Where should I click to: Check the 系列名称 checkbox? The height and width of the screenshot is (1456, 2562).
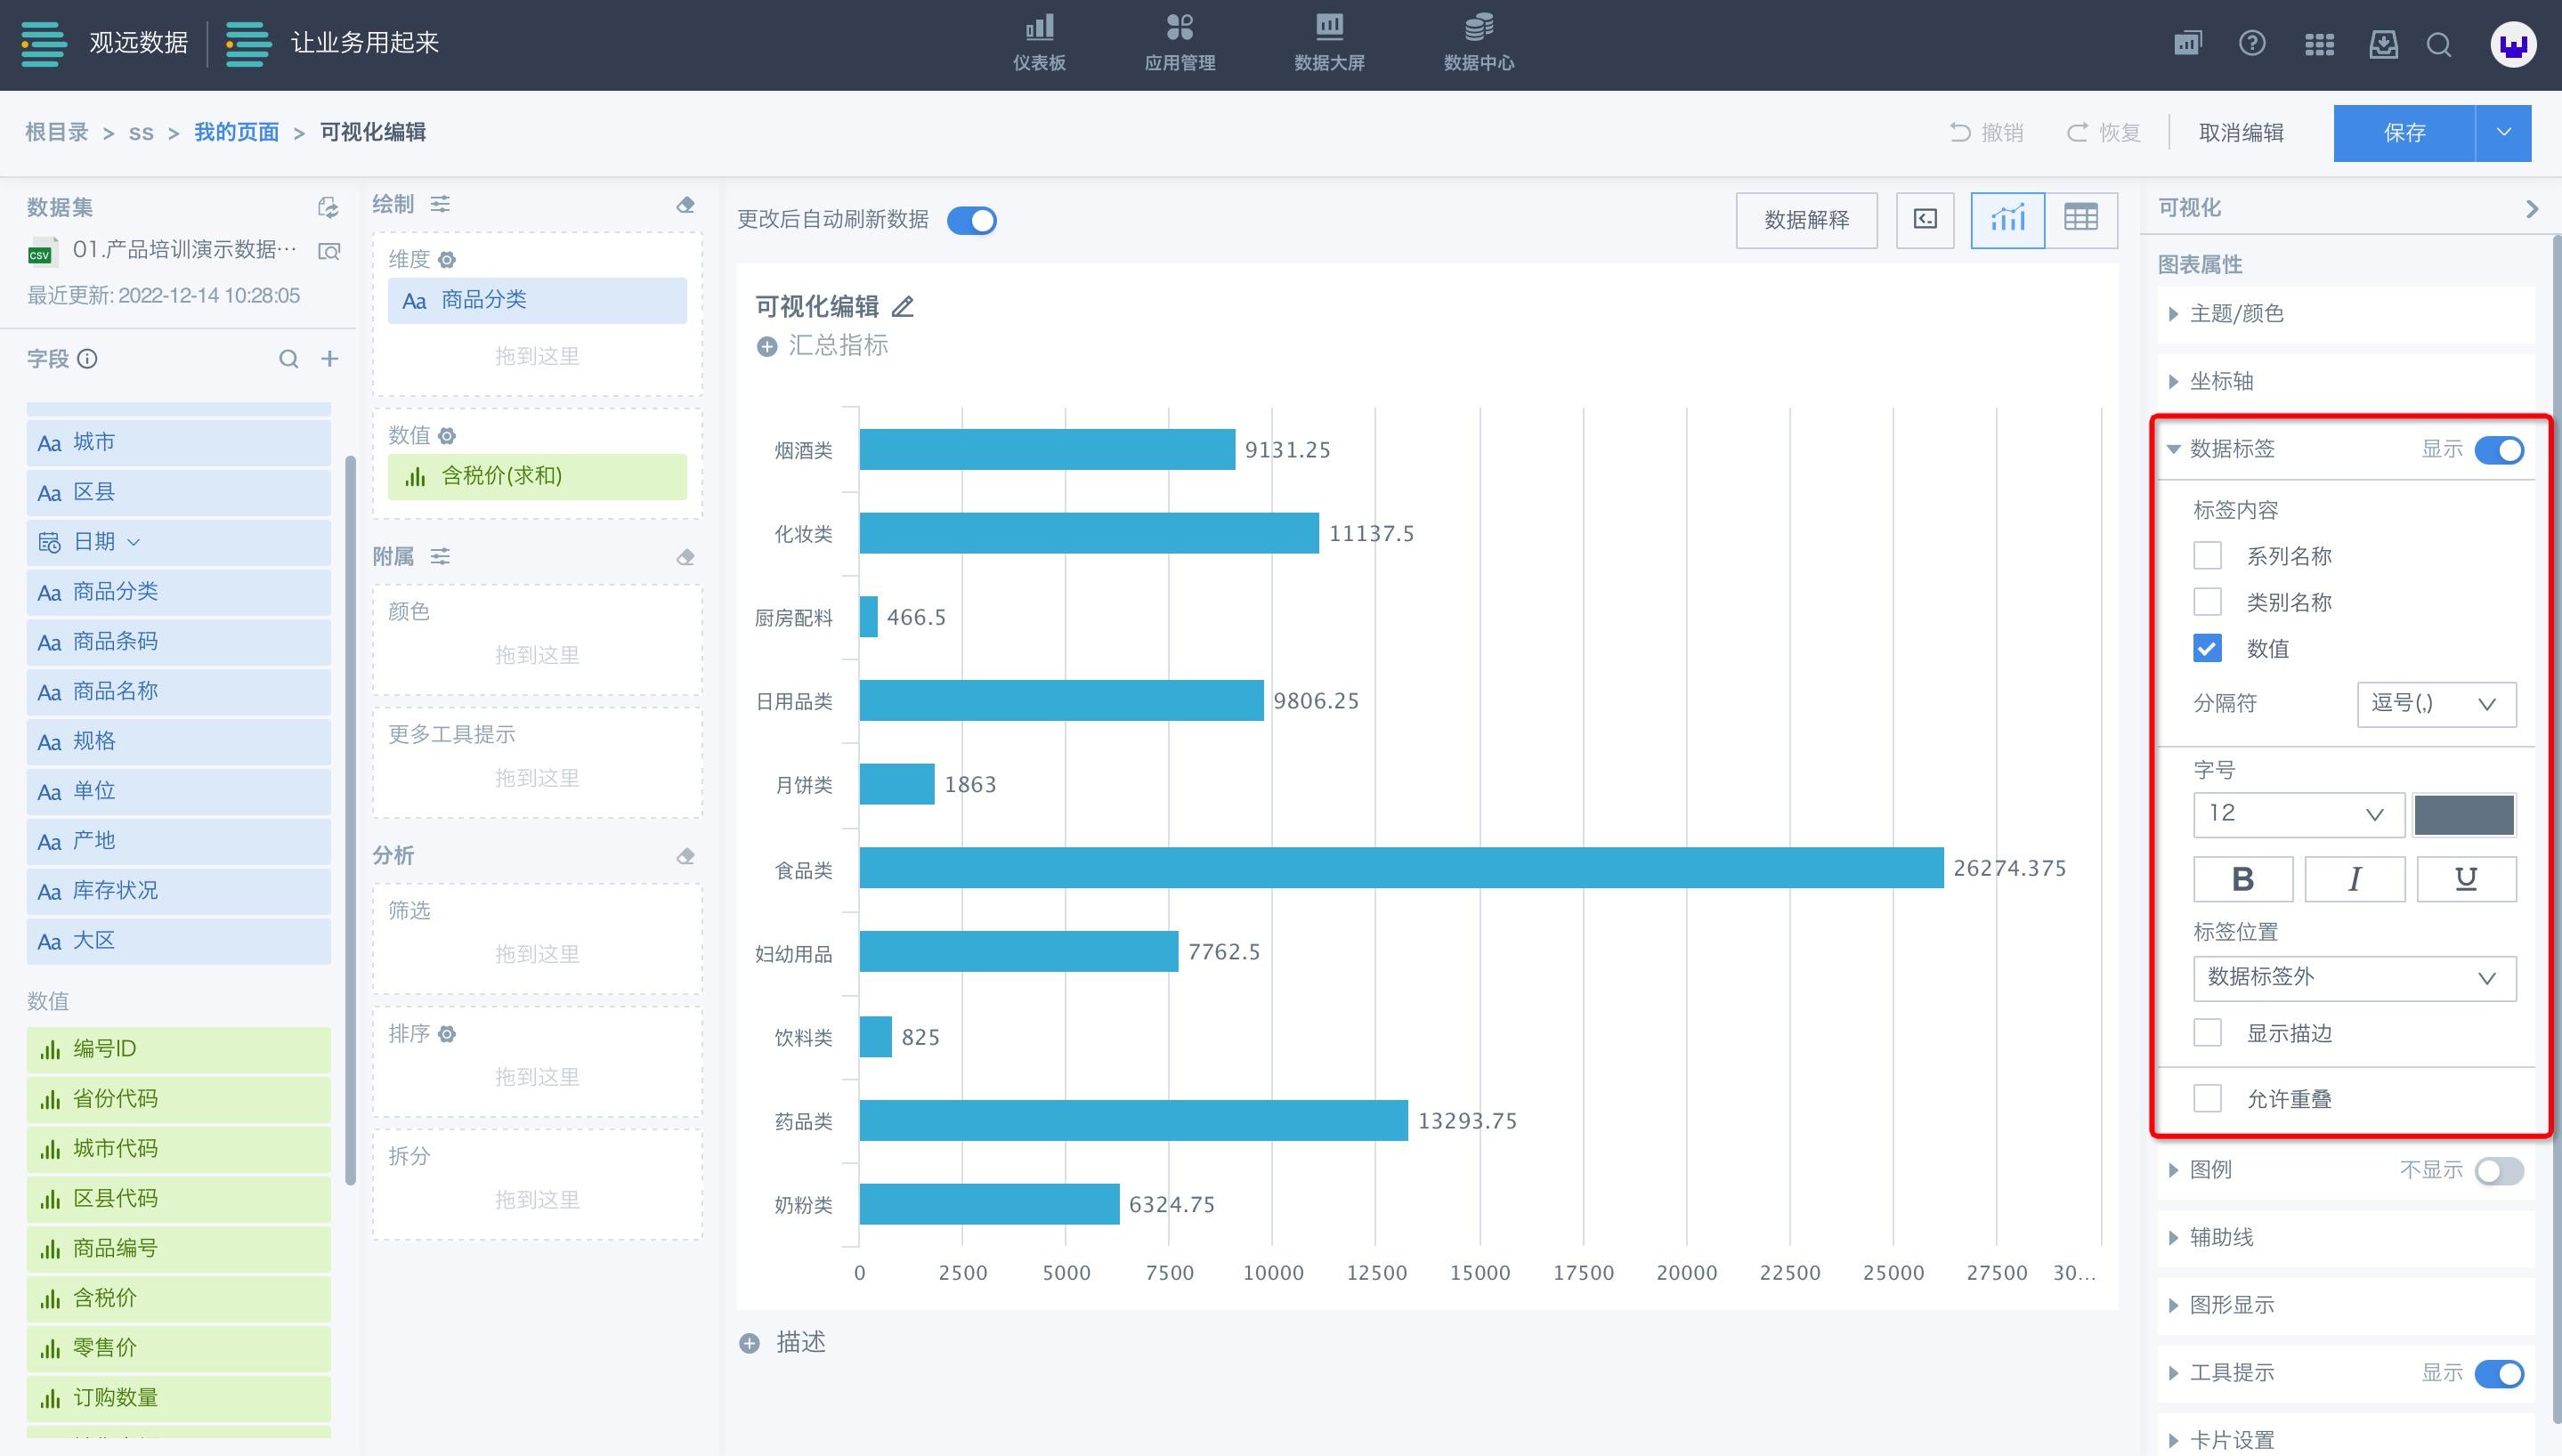2207,556
